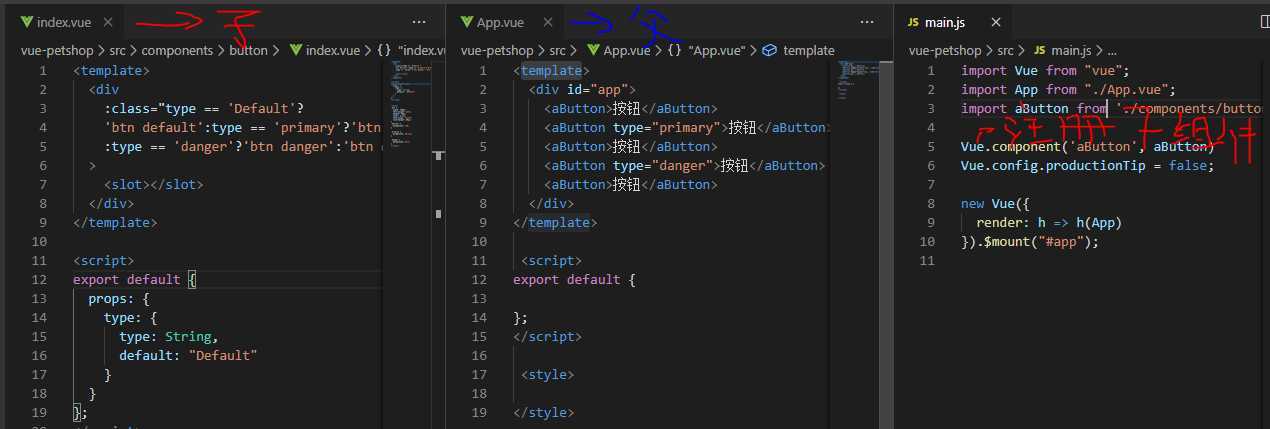This screenshot has width=1270, height=429.
Task: Click aButton type="primary" line in App.vue
Action: pyautogui.click(x=688, y=128)
